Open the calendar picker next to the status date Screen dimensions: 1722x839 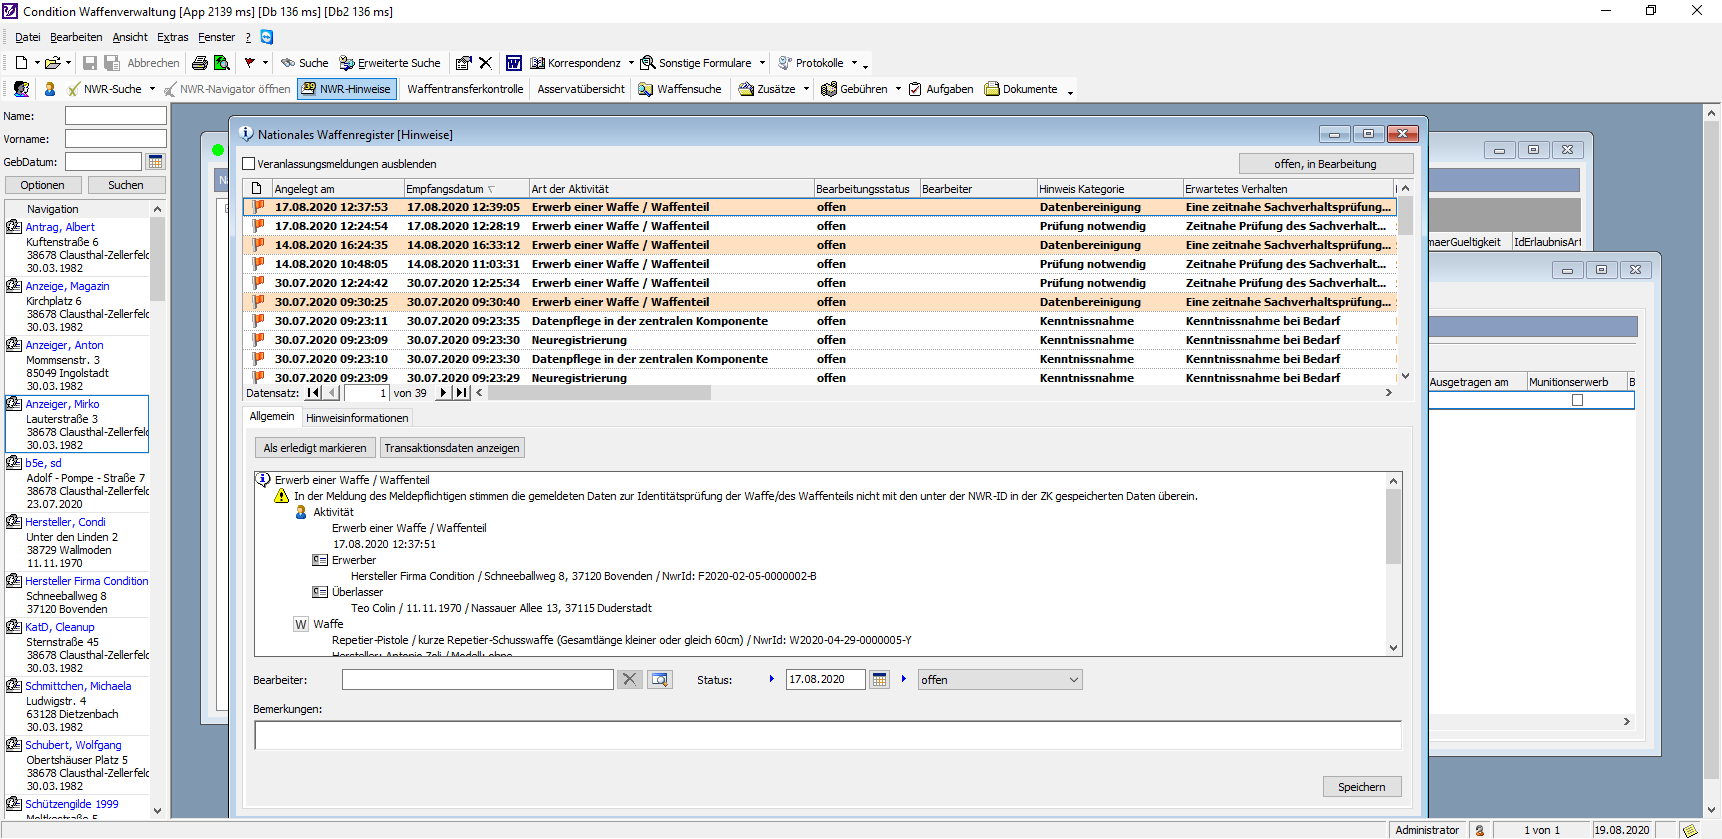pos(879,680)
